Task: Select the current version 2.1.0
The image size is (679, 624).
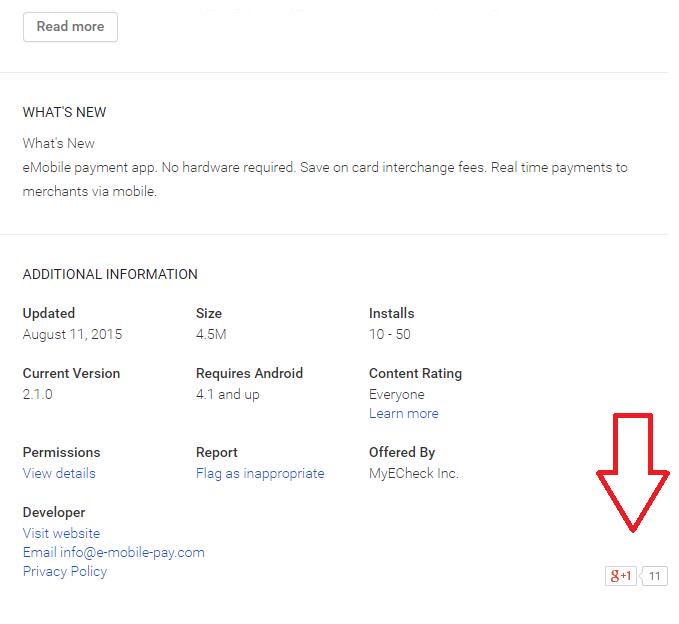Action: point(37,394)
